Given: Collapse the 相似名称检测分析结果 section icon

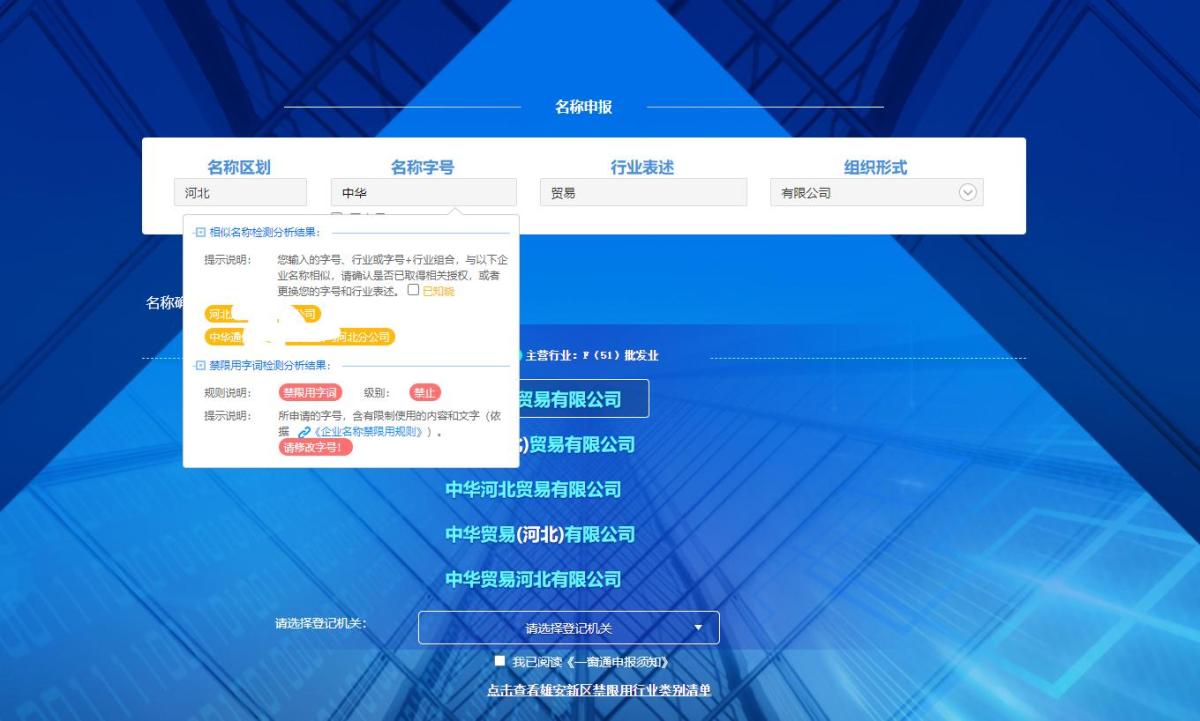Looking at the screenshot, I should [x=200, y=232].
